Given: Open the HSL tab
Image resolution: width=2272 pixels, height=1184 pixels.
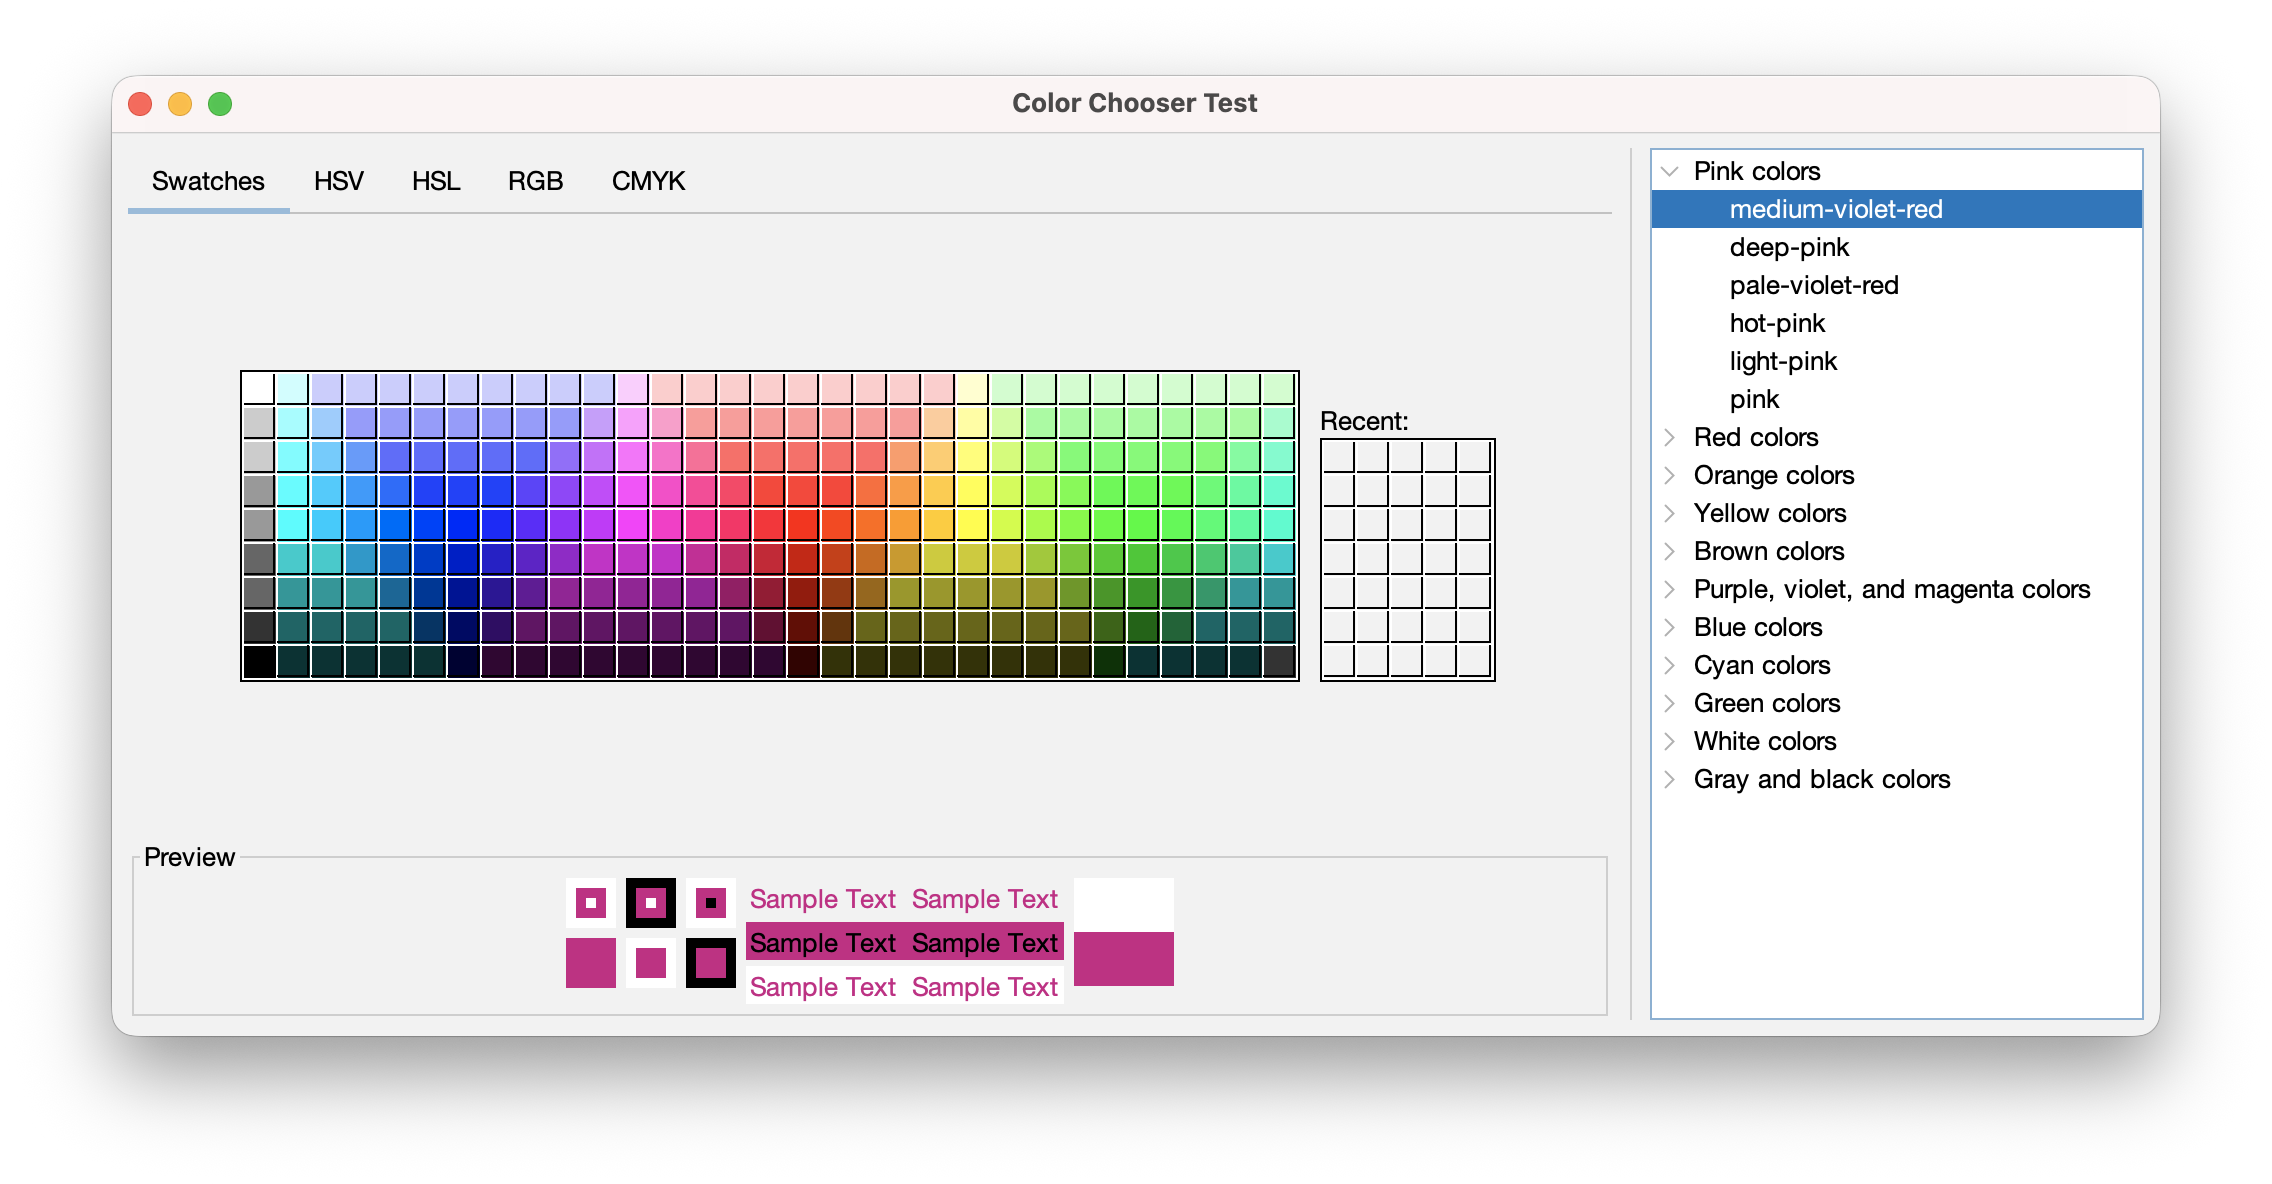Looking at the screenshot, I should pyautogui.click(x=436, y=181).
